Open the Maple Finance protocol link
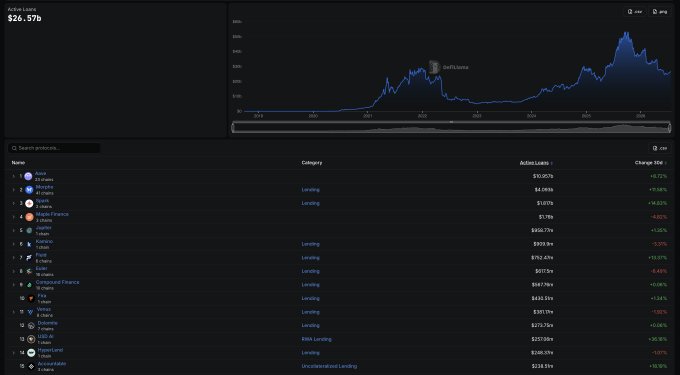Screen dimensions: 680x375 click(x=52, y=214)
